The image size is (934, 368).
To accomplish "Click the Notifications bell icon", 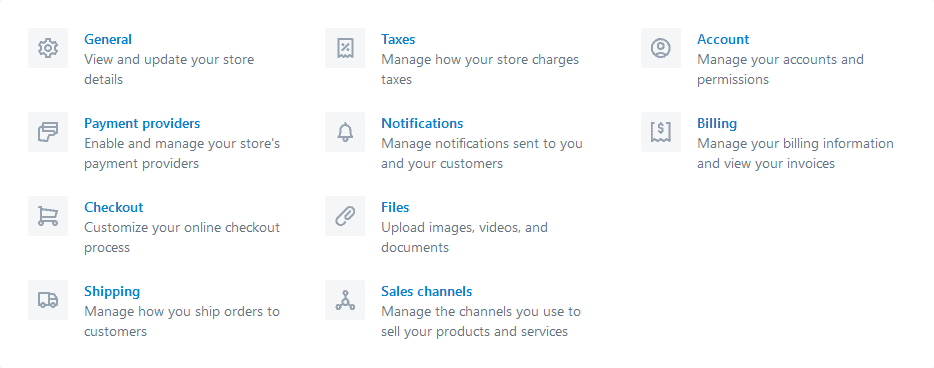I will tap(345, 132).
